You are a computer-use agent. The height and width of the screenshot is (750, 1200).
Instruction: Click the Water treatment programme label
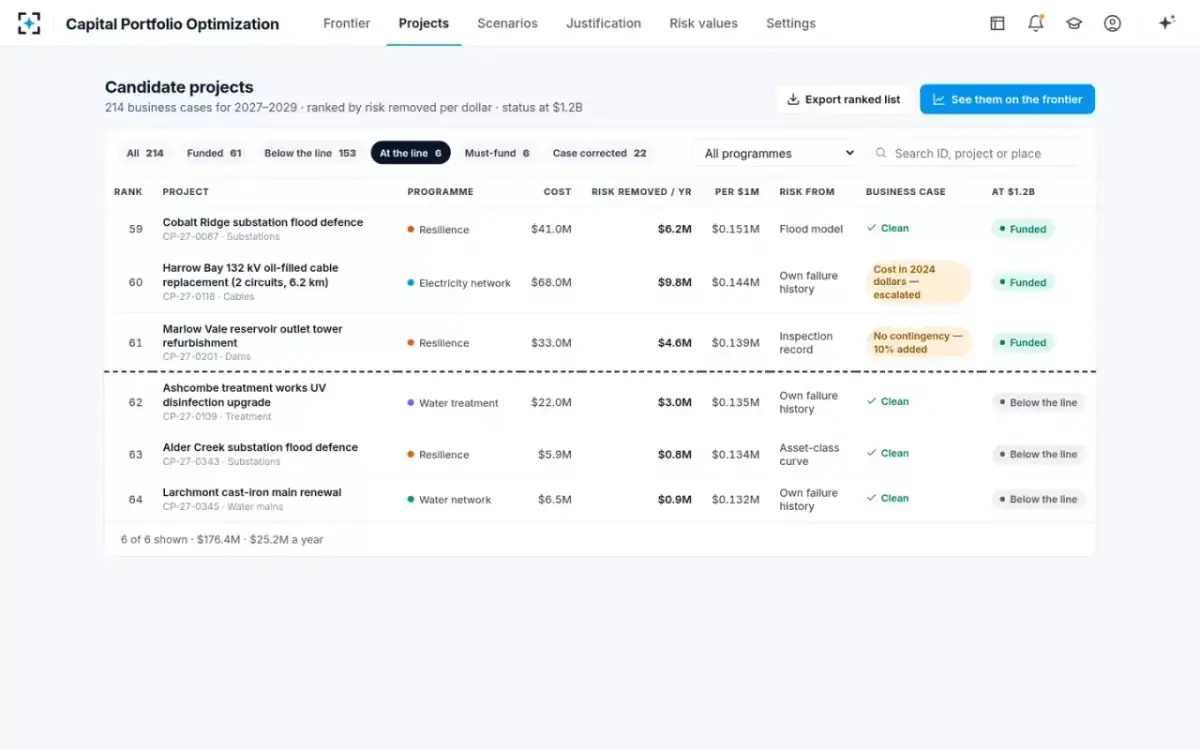453,403
